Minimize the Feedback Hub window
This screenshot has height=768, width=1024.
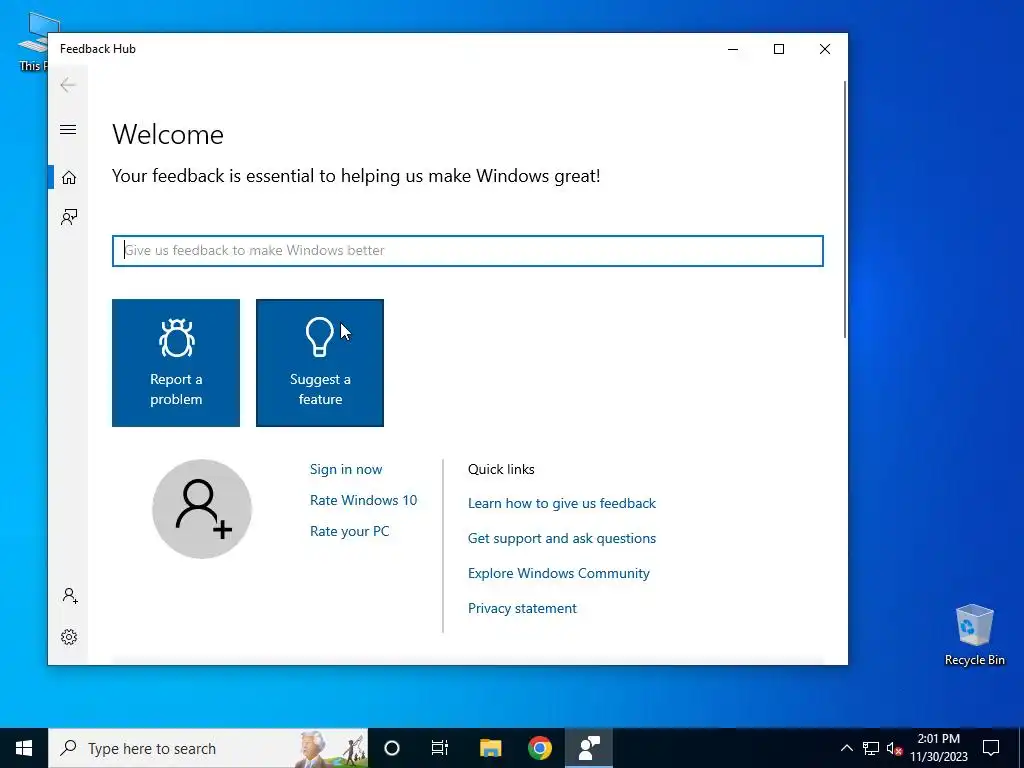(x=733, y=49)
